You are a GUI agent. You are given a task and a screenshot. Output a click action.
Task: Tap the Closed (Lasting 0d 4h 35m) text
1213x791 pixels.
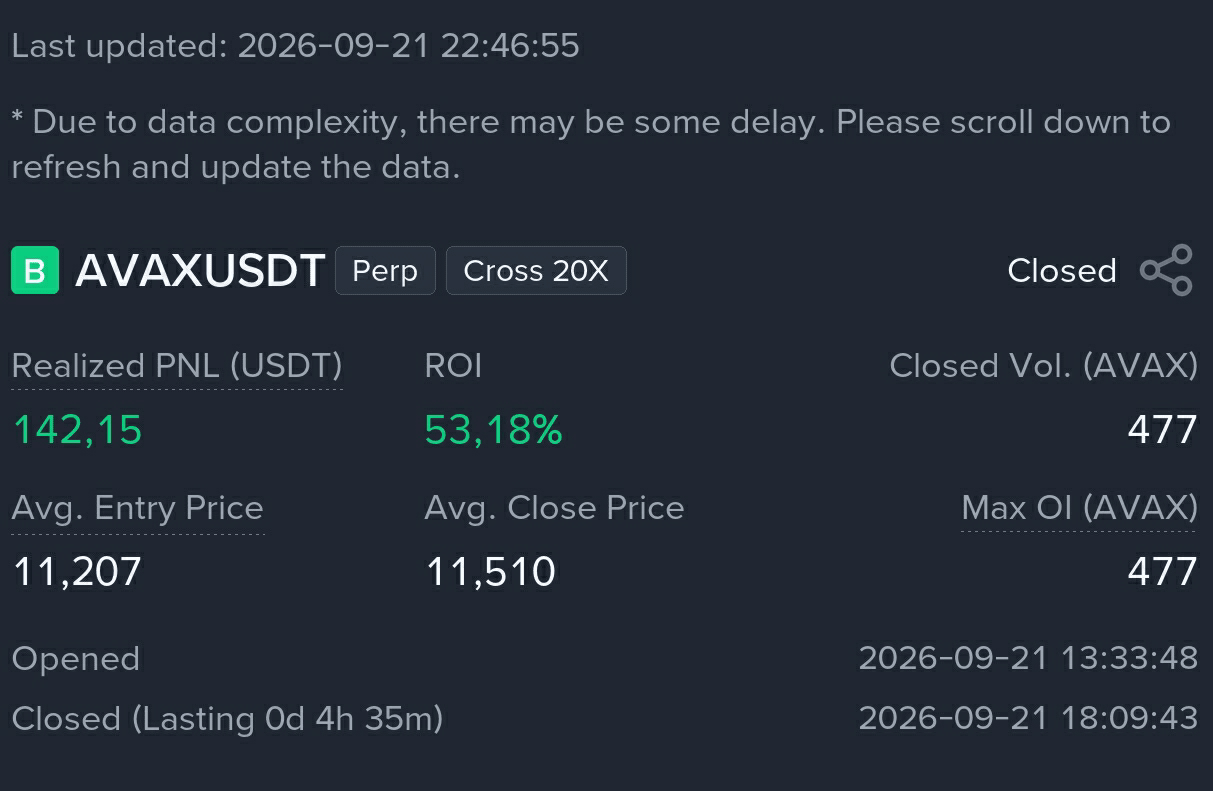point(227,718)
